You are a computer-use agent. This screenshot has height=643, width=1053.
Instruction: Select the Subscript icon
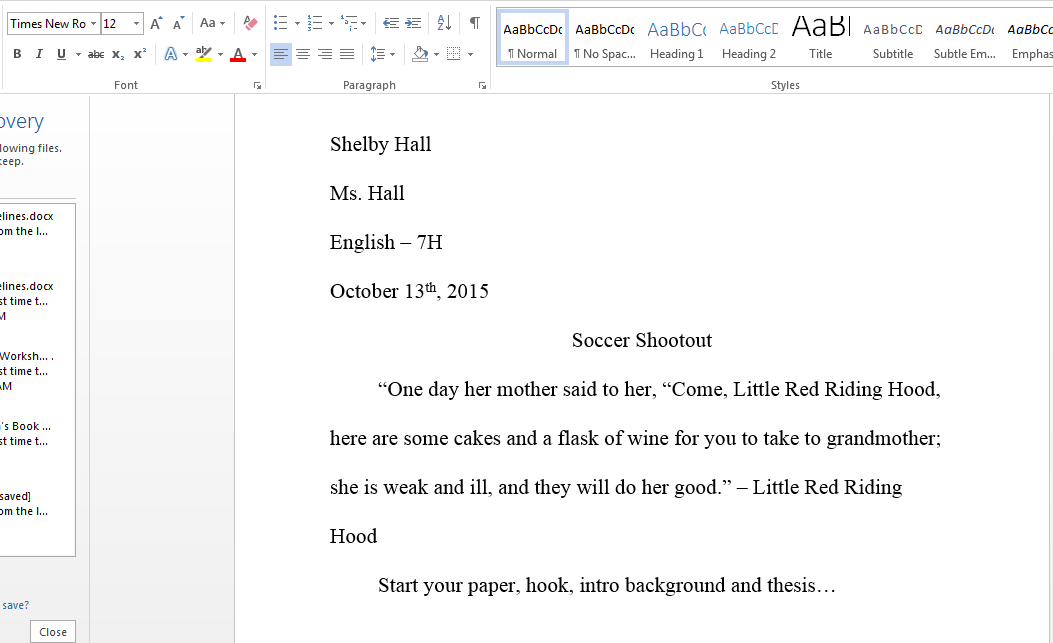click(x=117, y=54)
